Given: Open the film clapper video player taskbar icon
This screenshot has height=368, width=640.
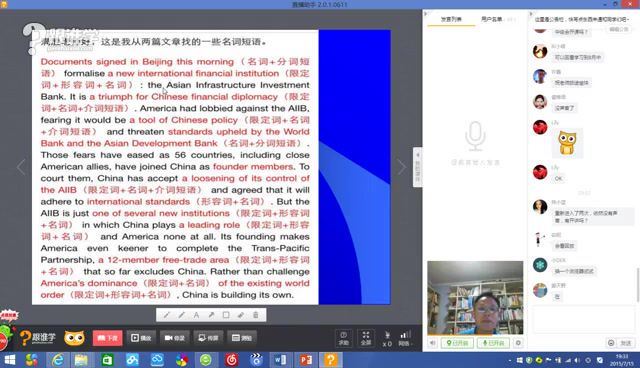Looking at the screenshot, I should coord(256,359).
